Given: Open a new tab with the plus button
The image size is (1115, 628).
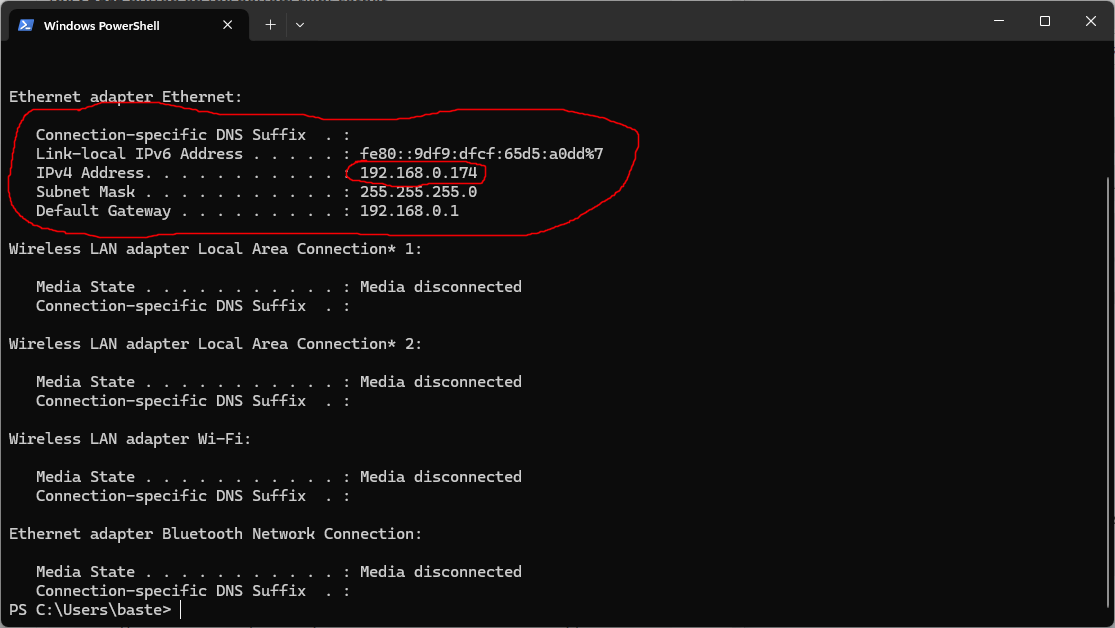Looking at the screenshot, I should click(x=270, y=25).
